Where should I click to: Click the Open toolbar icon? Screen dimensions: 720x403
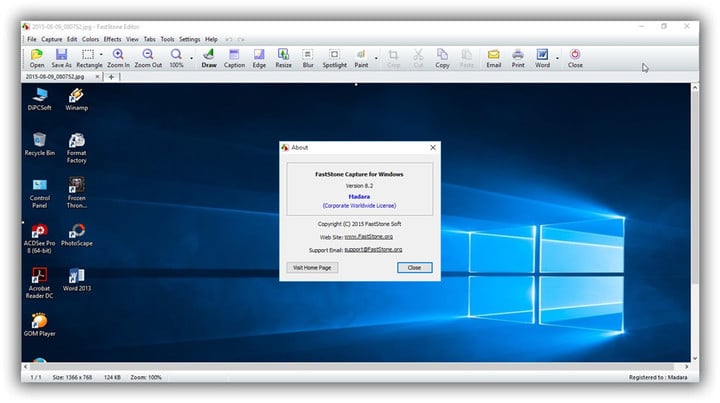37,58
